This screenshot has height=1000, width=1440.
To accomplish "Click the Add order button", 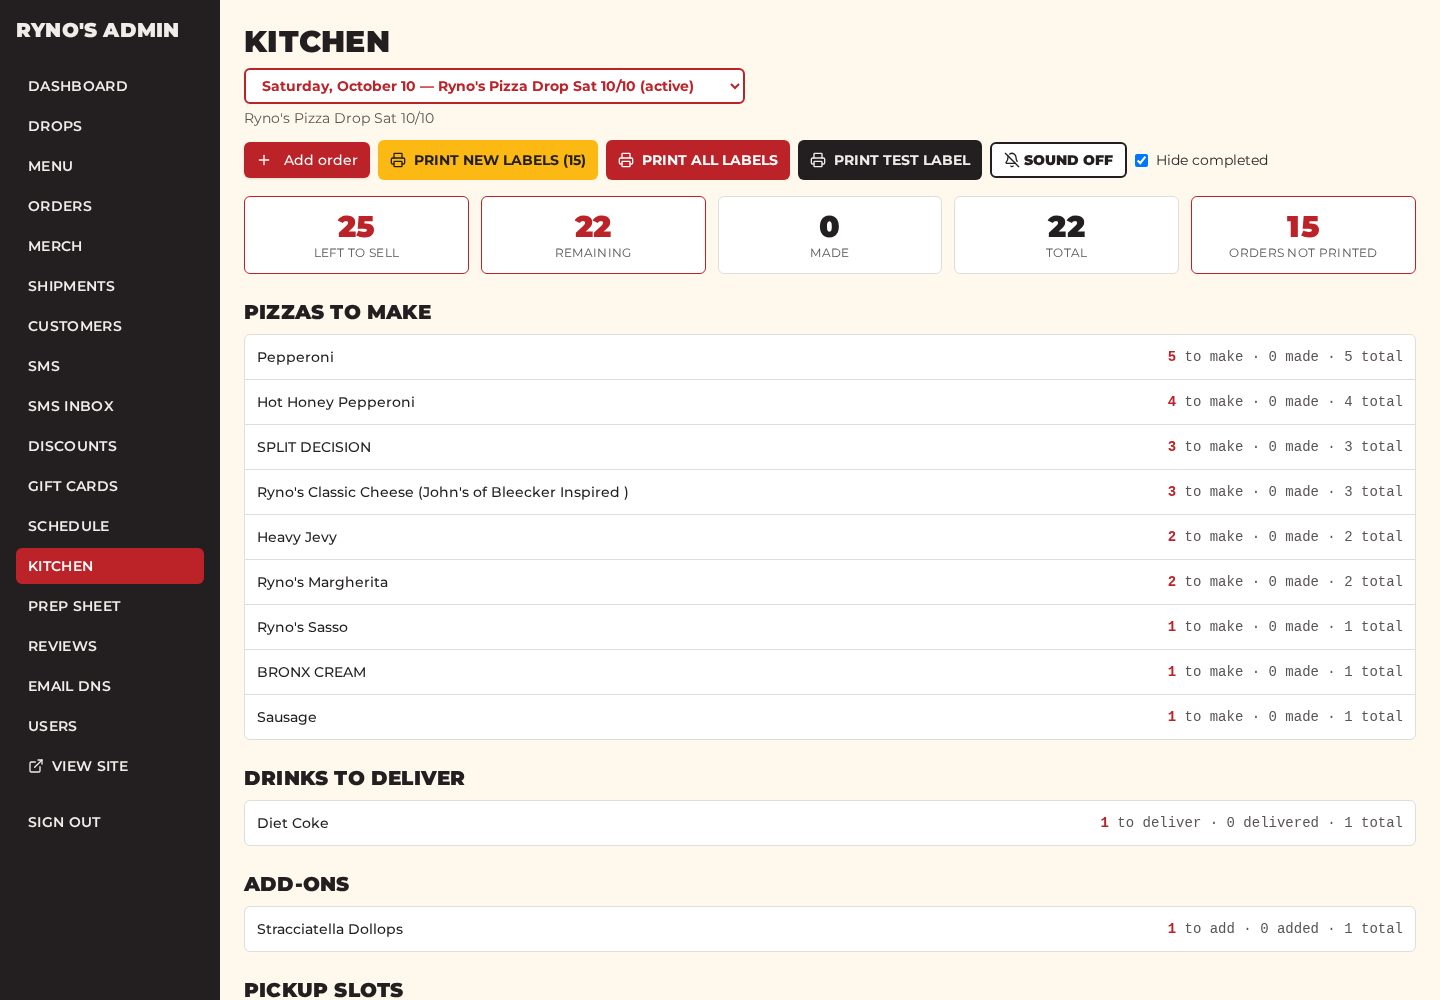I will [x=307, y=160].
